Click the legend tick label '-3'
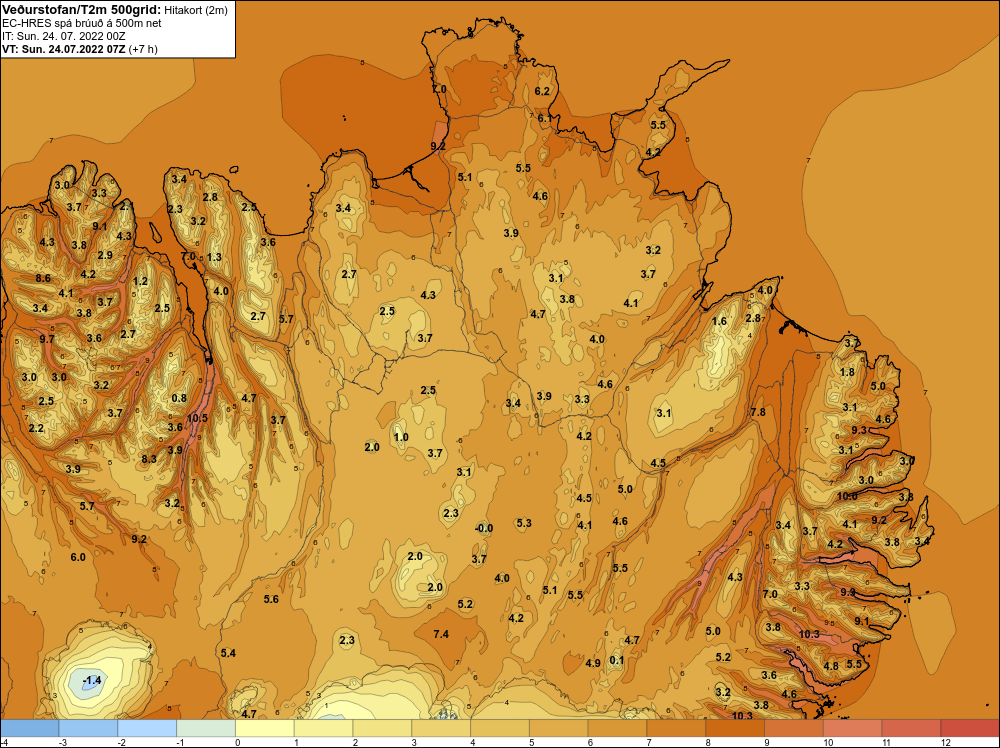Image resolution: width=1000 pixels, height=748 pixels. click(x=62, y=742)
